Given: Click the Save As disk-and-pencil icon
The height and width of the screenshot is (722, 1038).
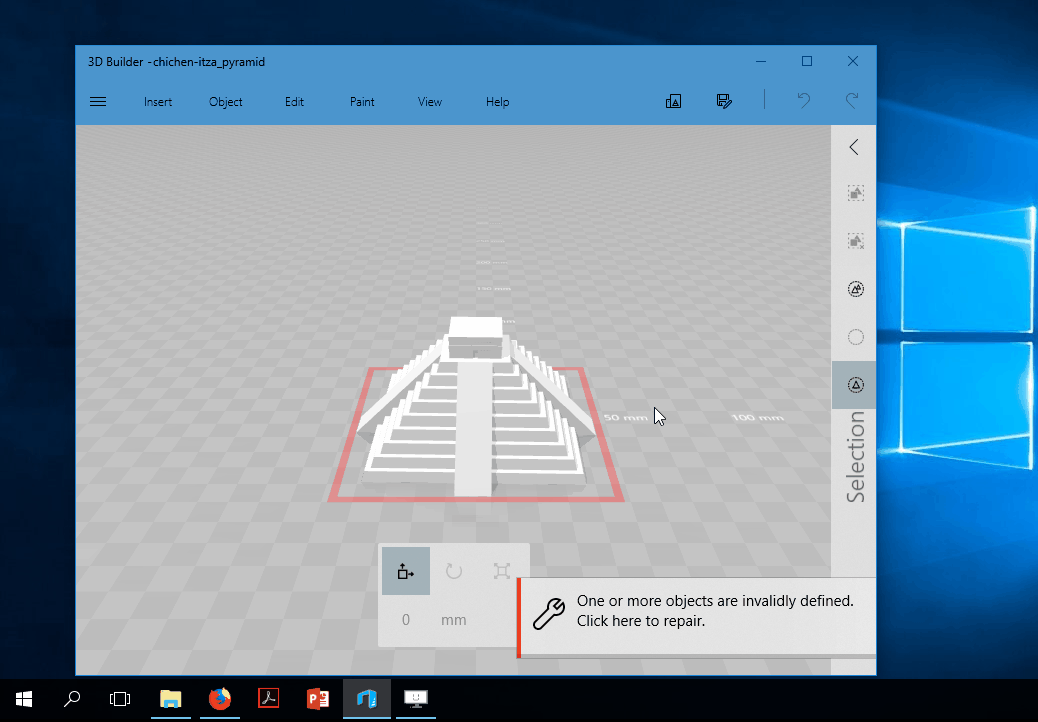Looking at the screenshot, I should (x=724, y=101).
